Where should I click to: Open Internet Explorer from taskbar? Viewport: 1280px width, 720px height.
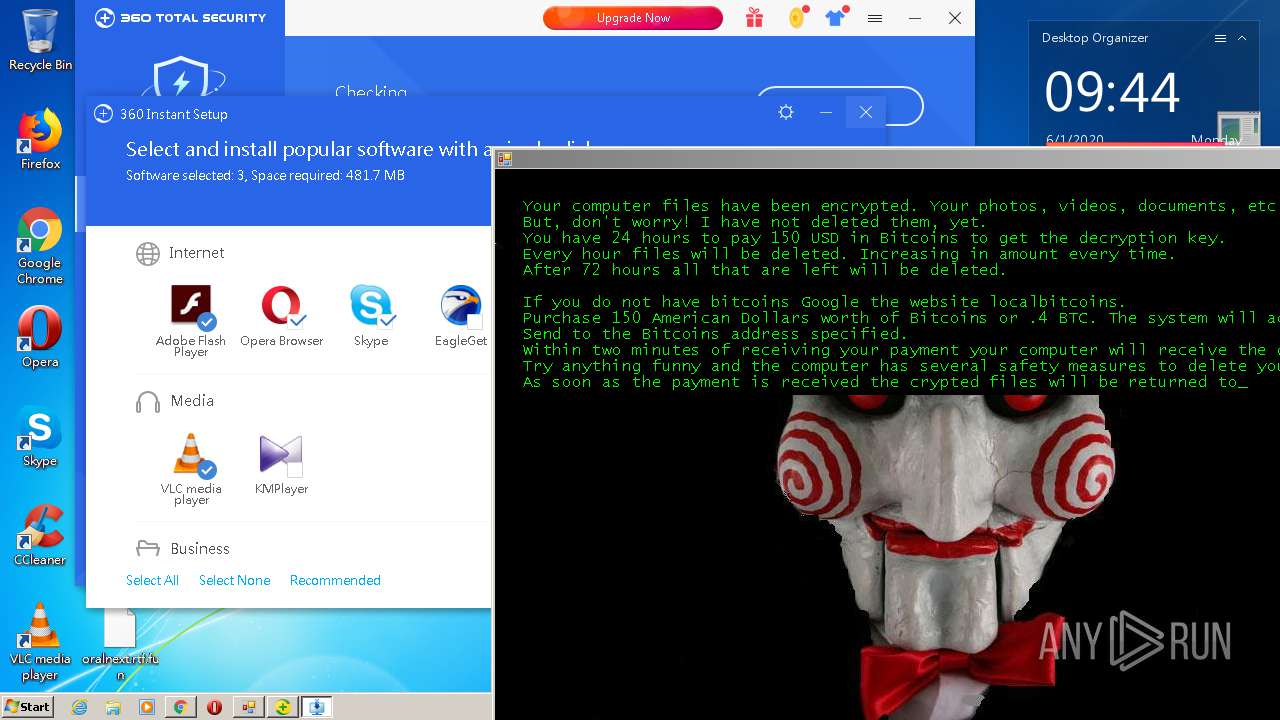pyautogui.click(x=80, y=707)
